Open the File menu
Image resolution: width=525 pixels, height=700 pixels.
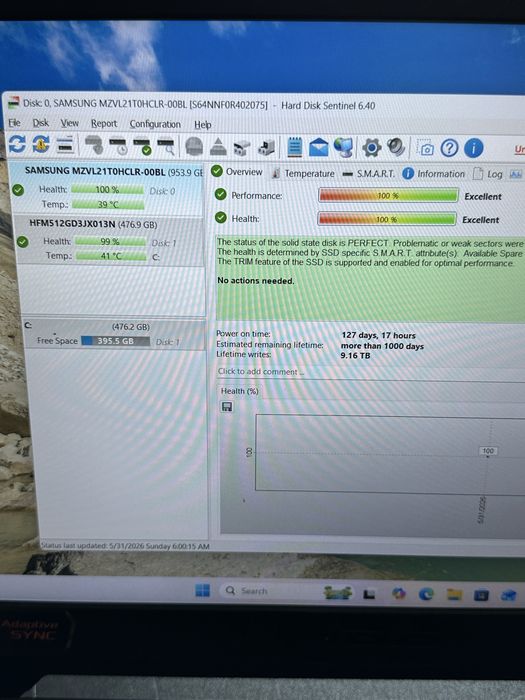tap(14, 122)
